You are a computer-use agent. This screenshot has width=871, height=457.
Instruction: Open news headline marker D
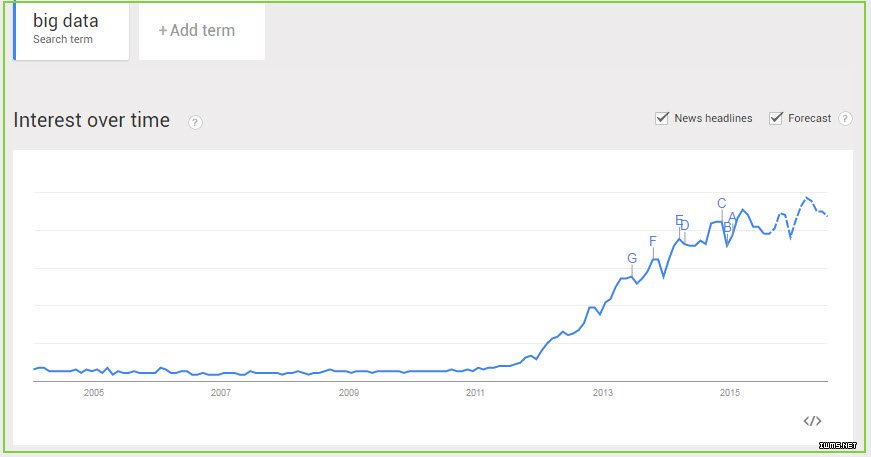[x=685, y=225]
